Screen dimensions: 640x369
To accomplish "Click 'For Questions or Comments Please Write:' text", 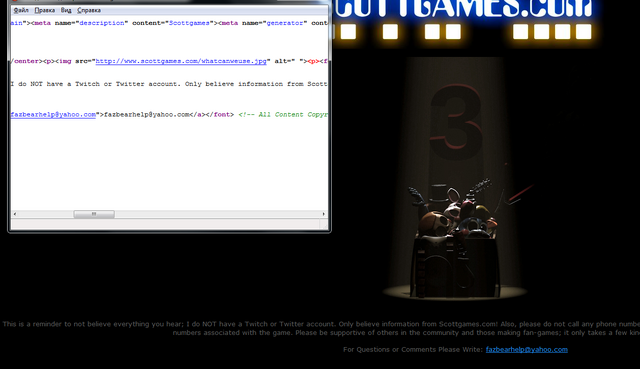I will (413, 349).
